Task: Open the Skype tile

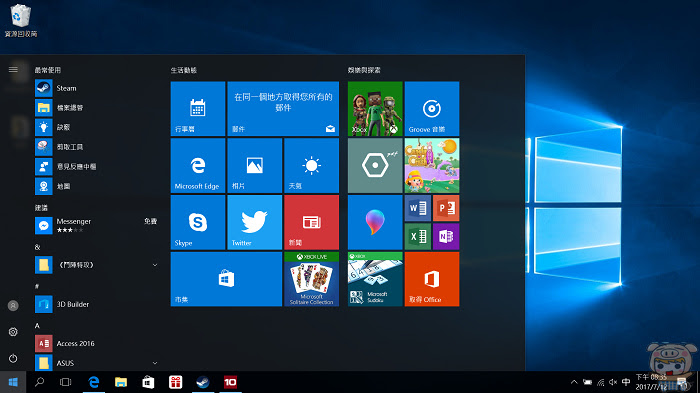Action: (198, 222)
